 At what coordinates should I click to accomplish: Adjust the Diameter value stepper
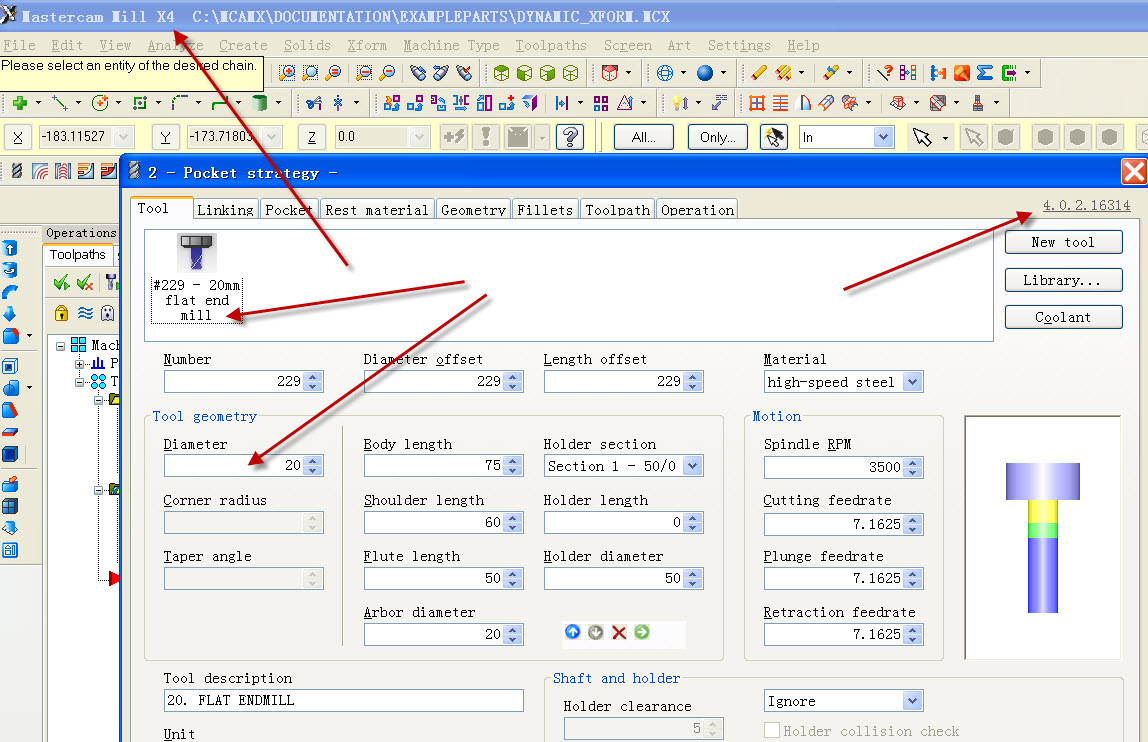pyautogui.click(x=313, y=465)
